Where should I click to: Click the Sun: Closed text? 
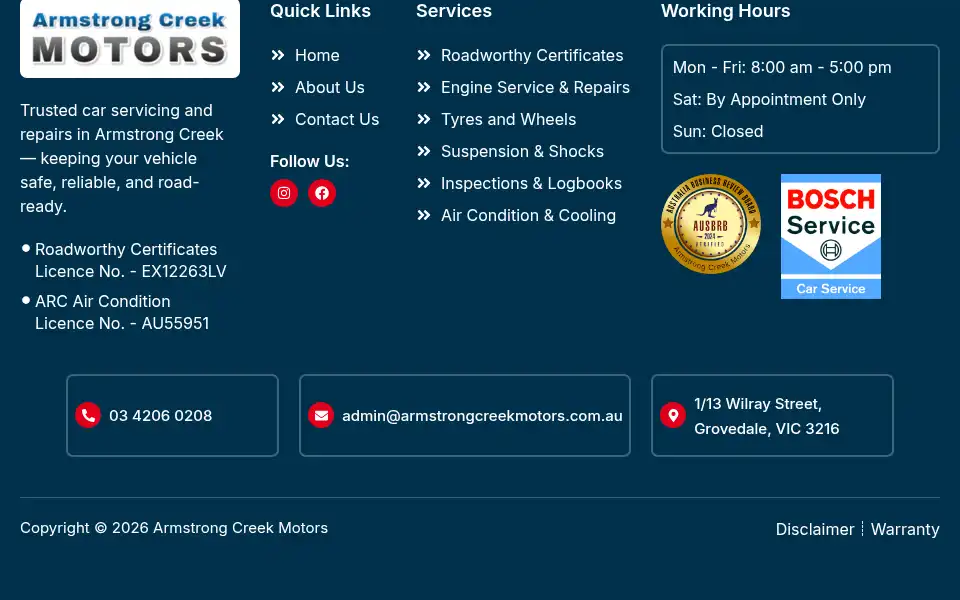[x=718, y=131]
